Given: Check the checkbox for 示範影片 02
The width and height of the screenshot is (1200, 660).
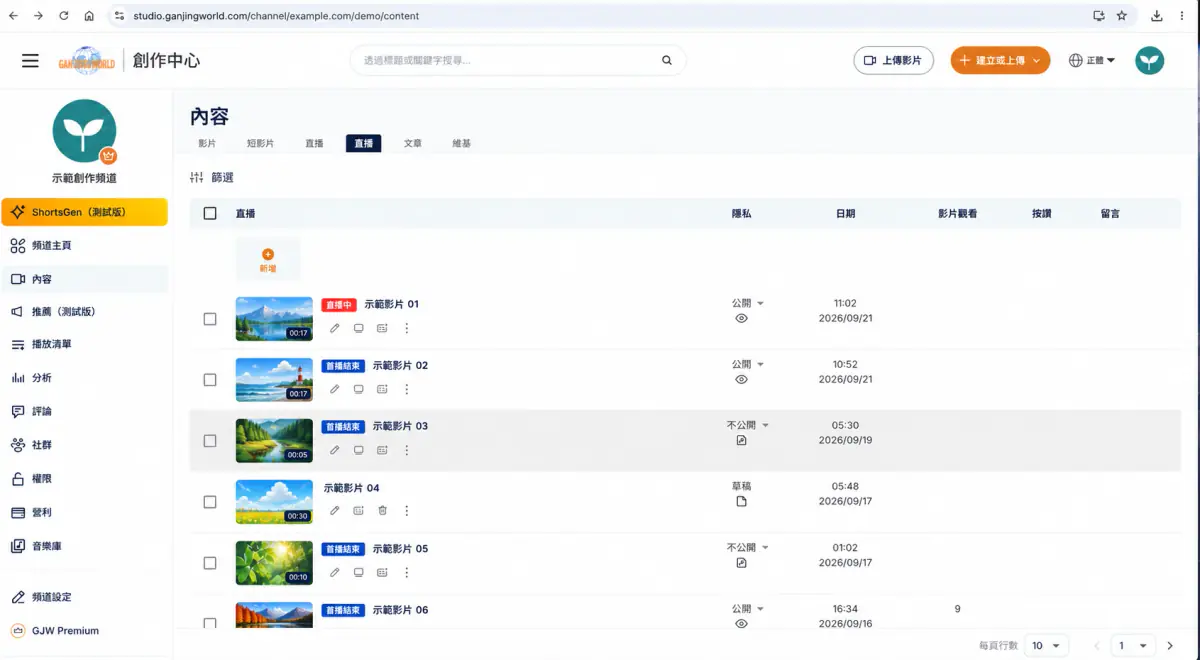Looking at the screenshot, I should point(210,380).
